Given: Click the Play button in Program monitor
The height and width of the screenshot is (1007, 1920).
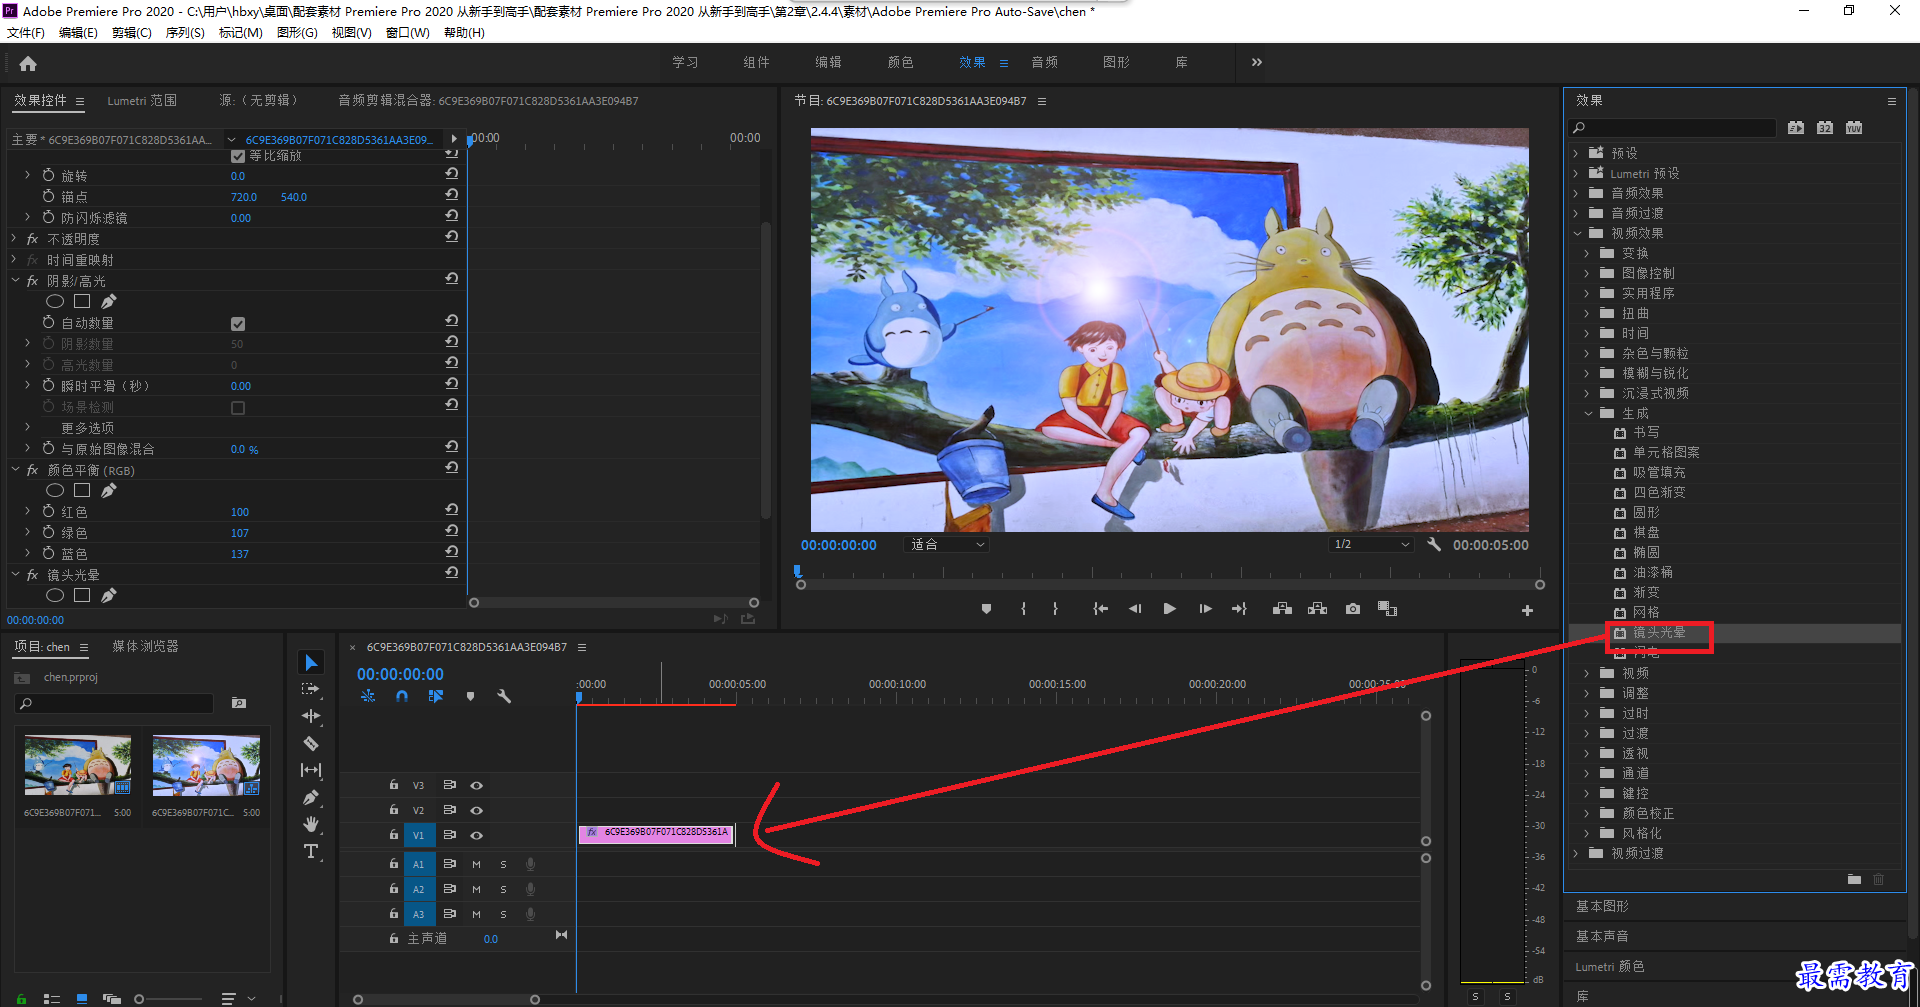Looking at the screenshot, I should (x=1169, y=609).
